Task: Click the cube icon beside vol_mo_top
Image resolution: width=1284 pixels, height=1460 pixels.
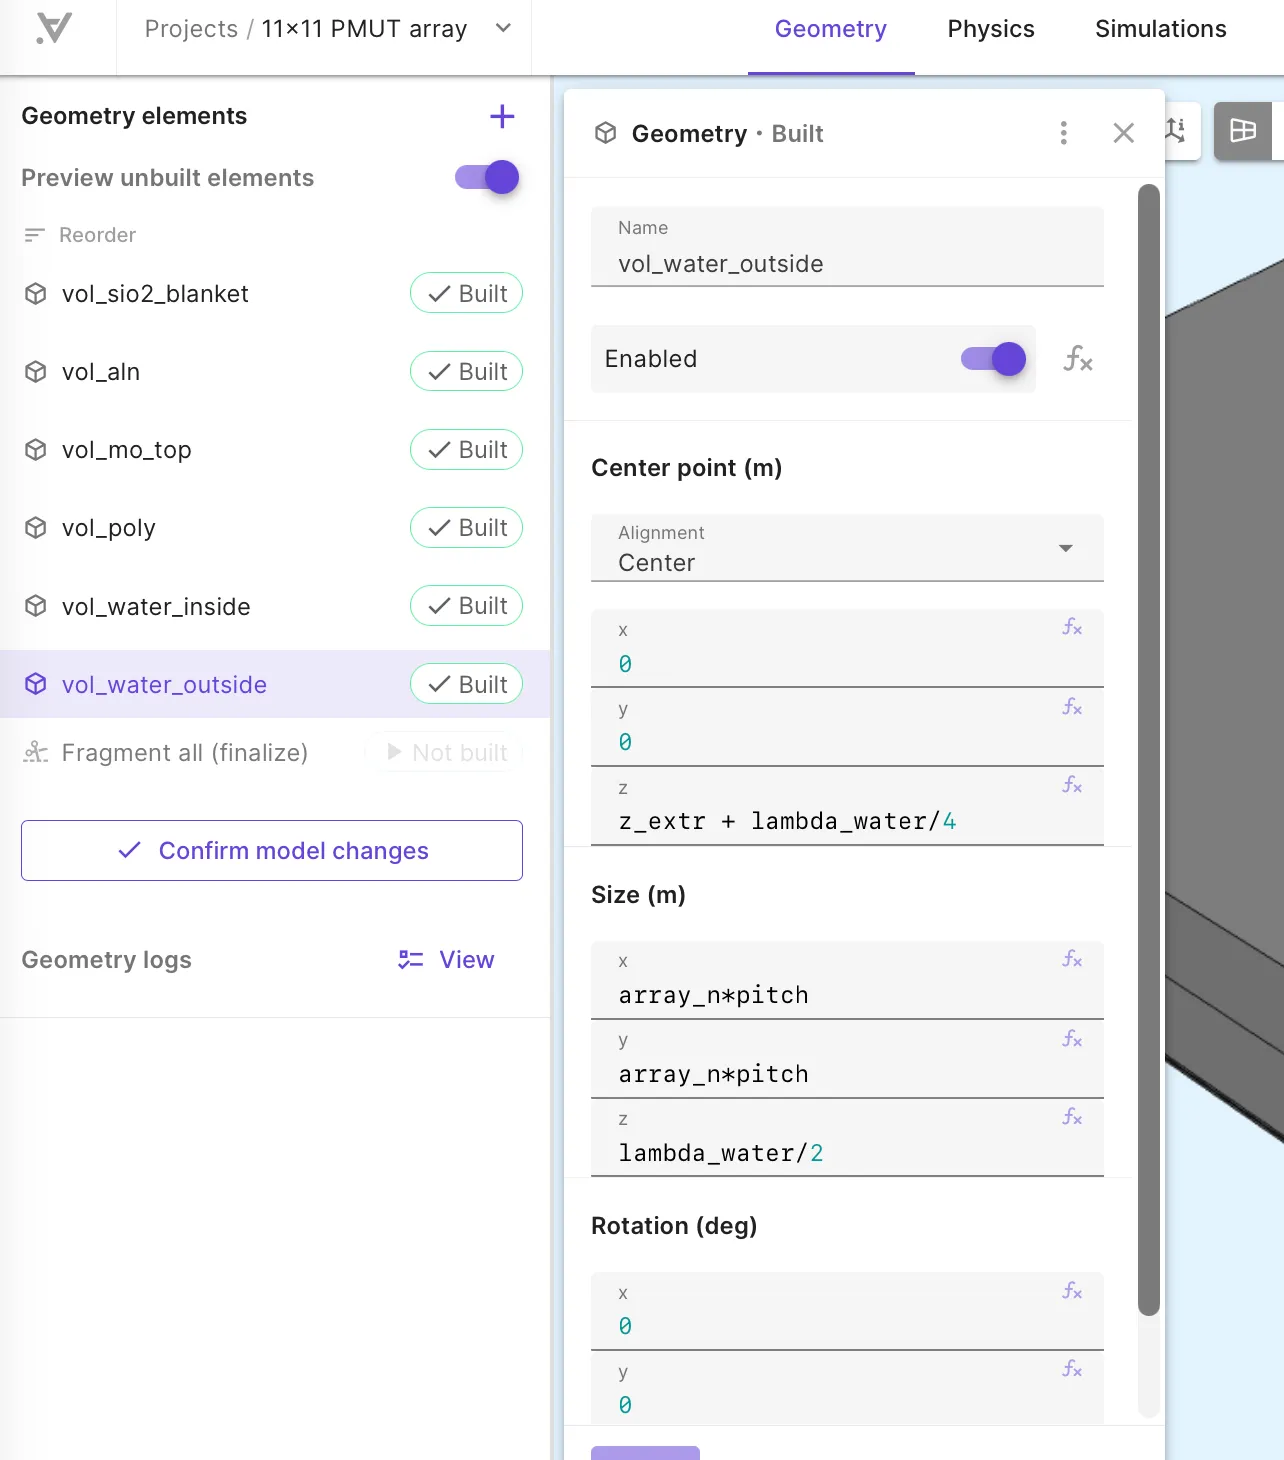Action: tap(36, 450)
